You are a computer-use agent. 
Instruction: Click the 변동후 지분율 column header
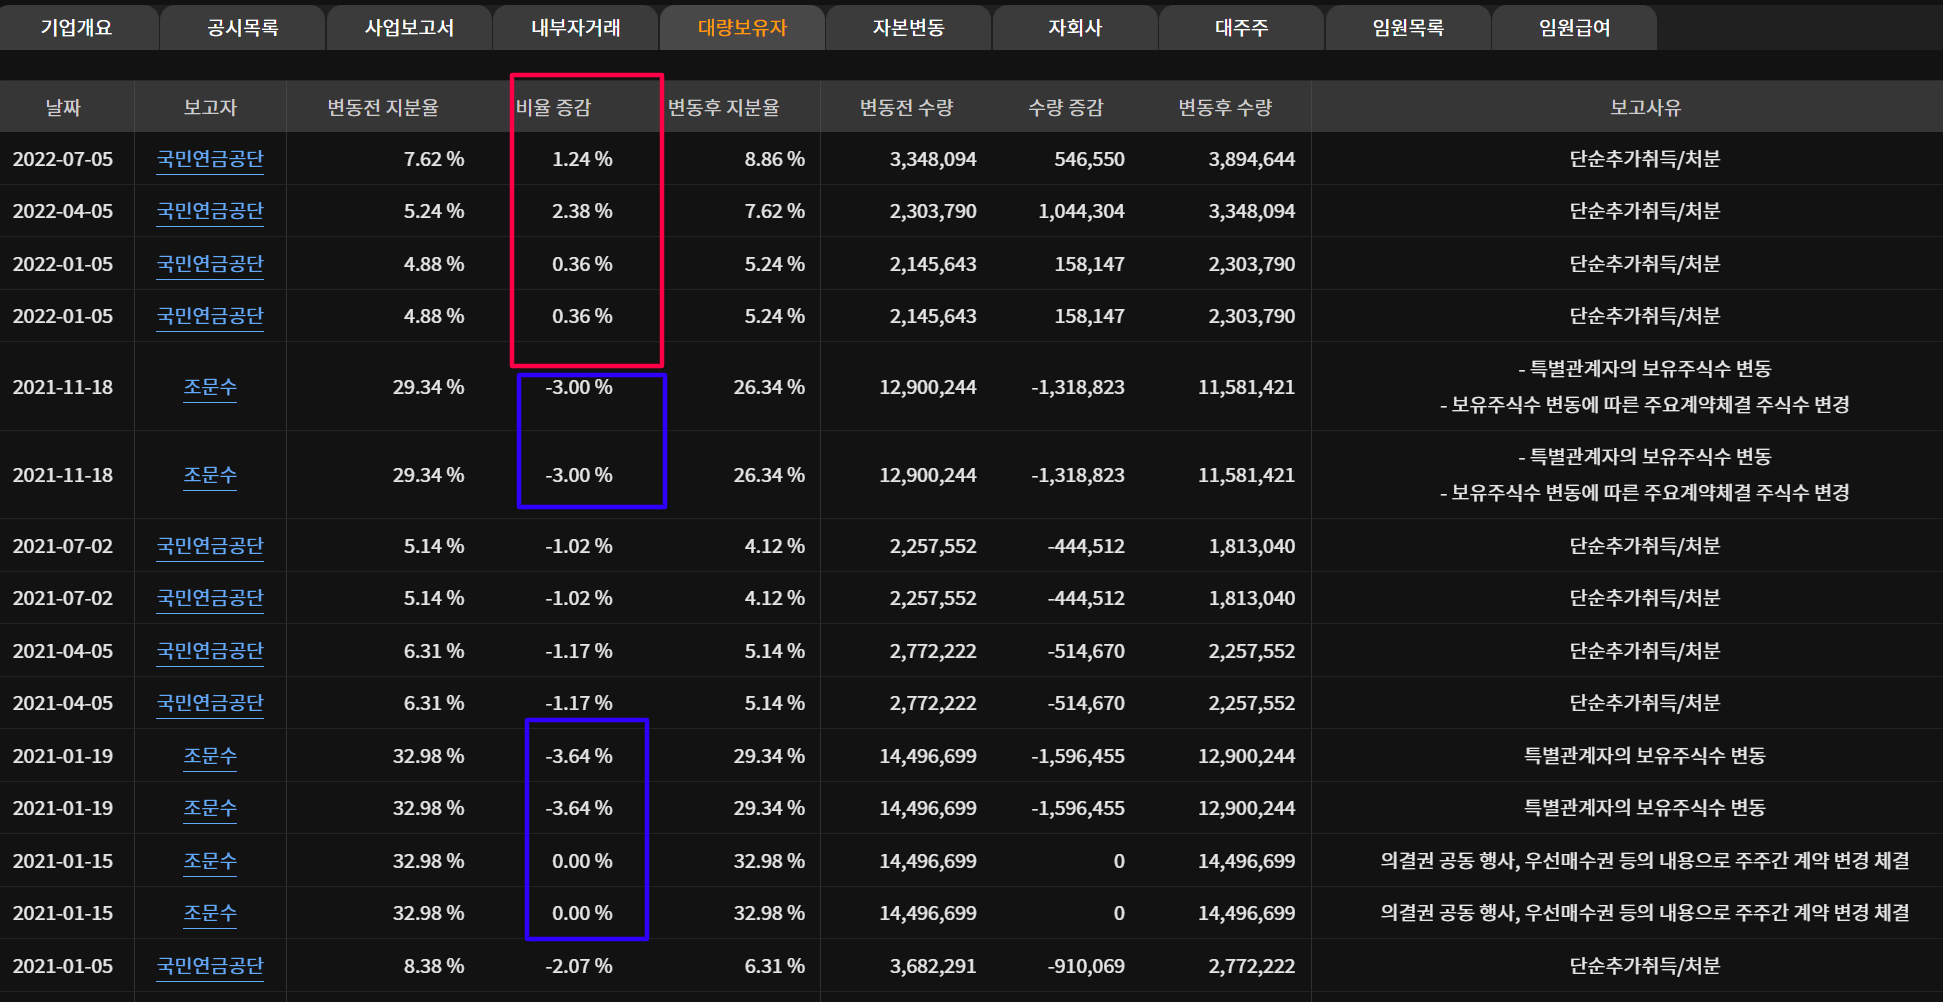[x=724, y=107]
